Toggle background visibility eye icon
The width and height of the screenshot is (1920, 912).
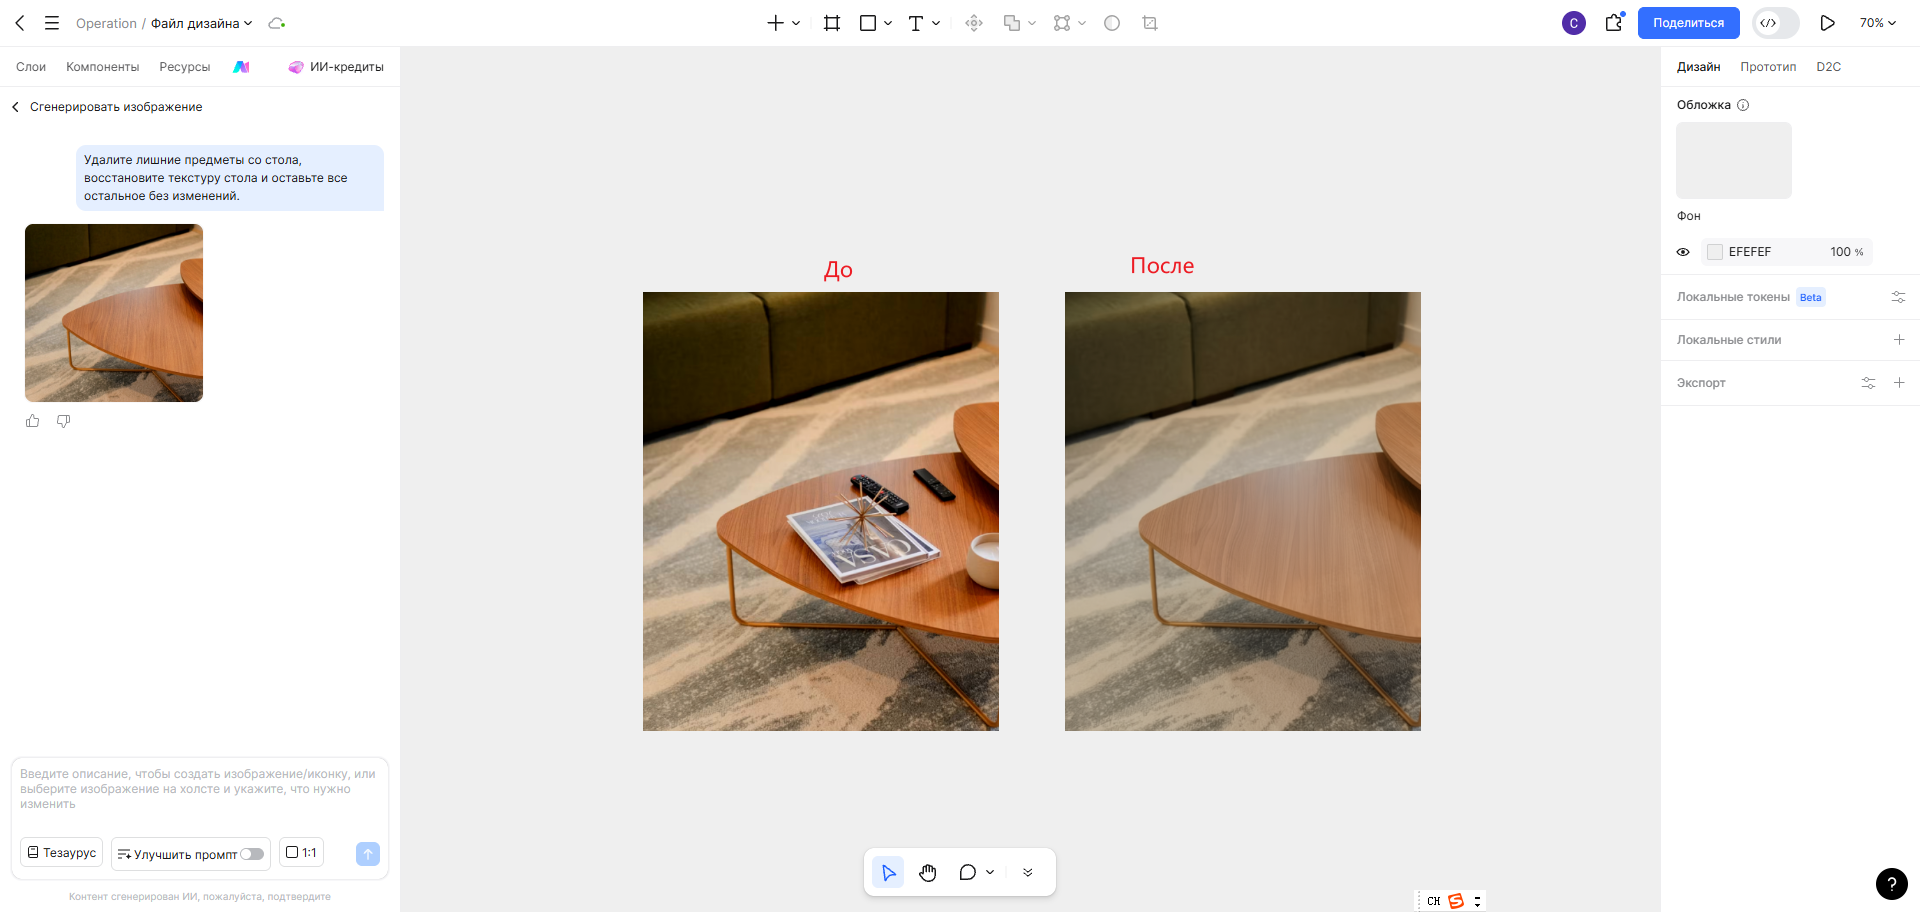[1683, 252]
